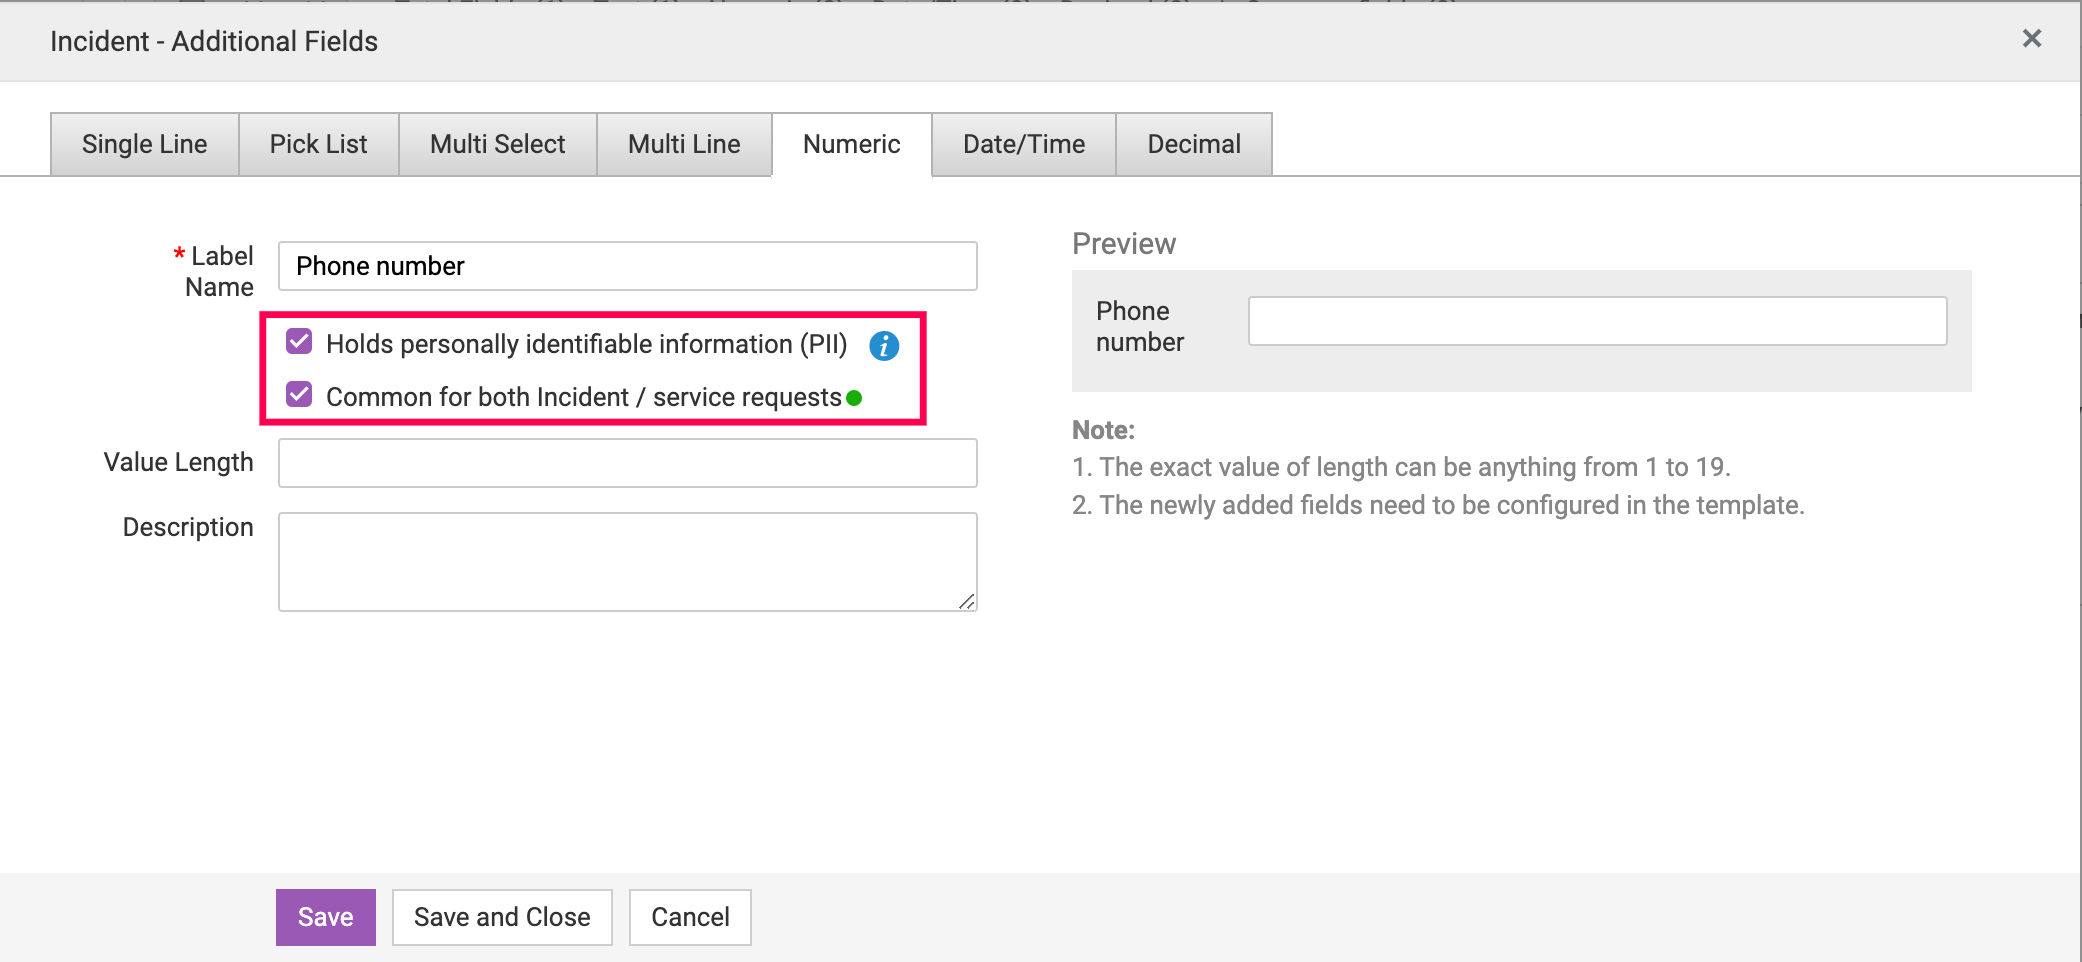The image size is (2082, 962).
Task: Click the green status dot indicator
Action: click(854, 398)
